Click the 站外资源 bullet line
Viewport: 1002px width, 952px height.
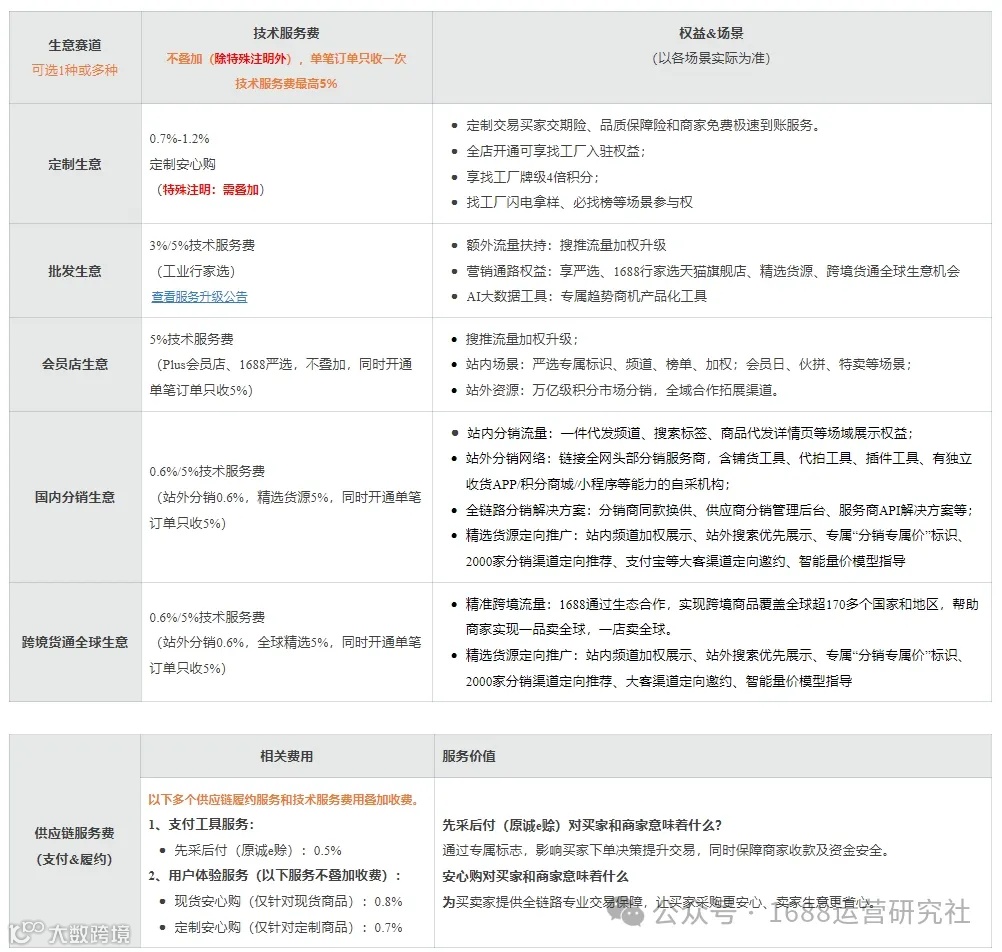coord(622,390)
